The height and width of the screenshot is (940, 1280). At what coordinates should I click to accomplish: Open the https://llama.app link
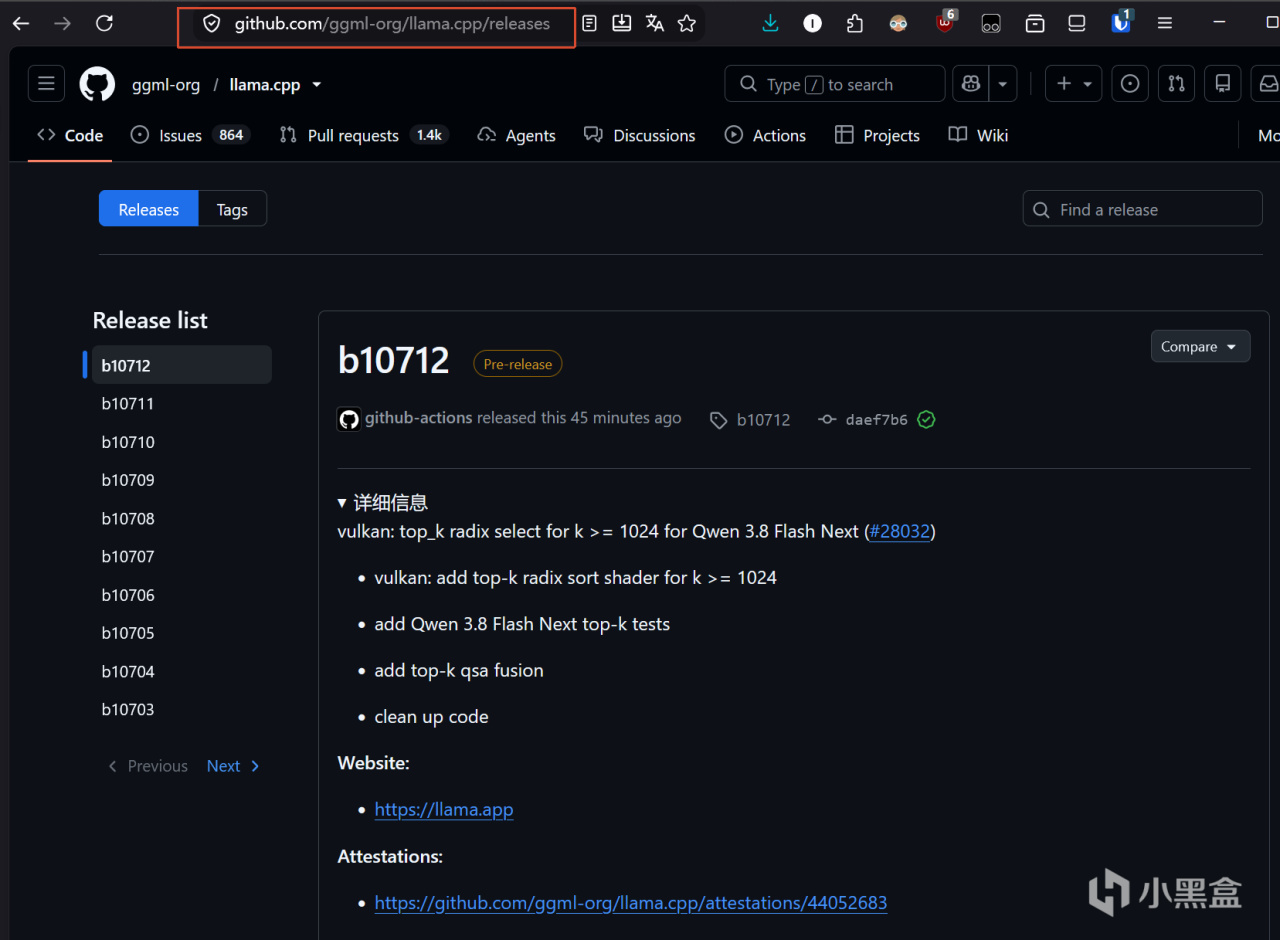[444, 809]
